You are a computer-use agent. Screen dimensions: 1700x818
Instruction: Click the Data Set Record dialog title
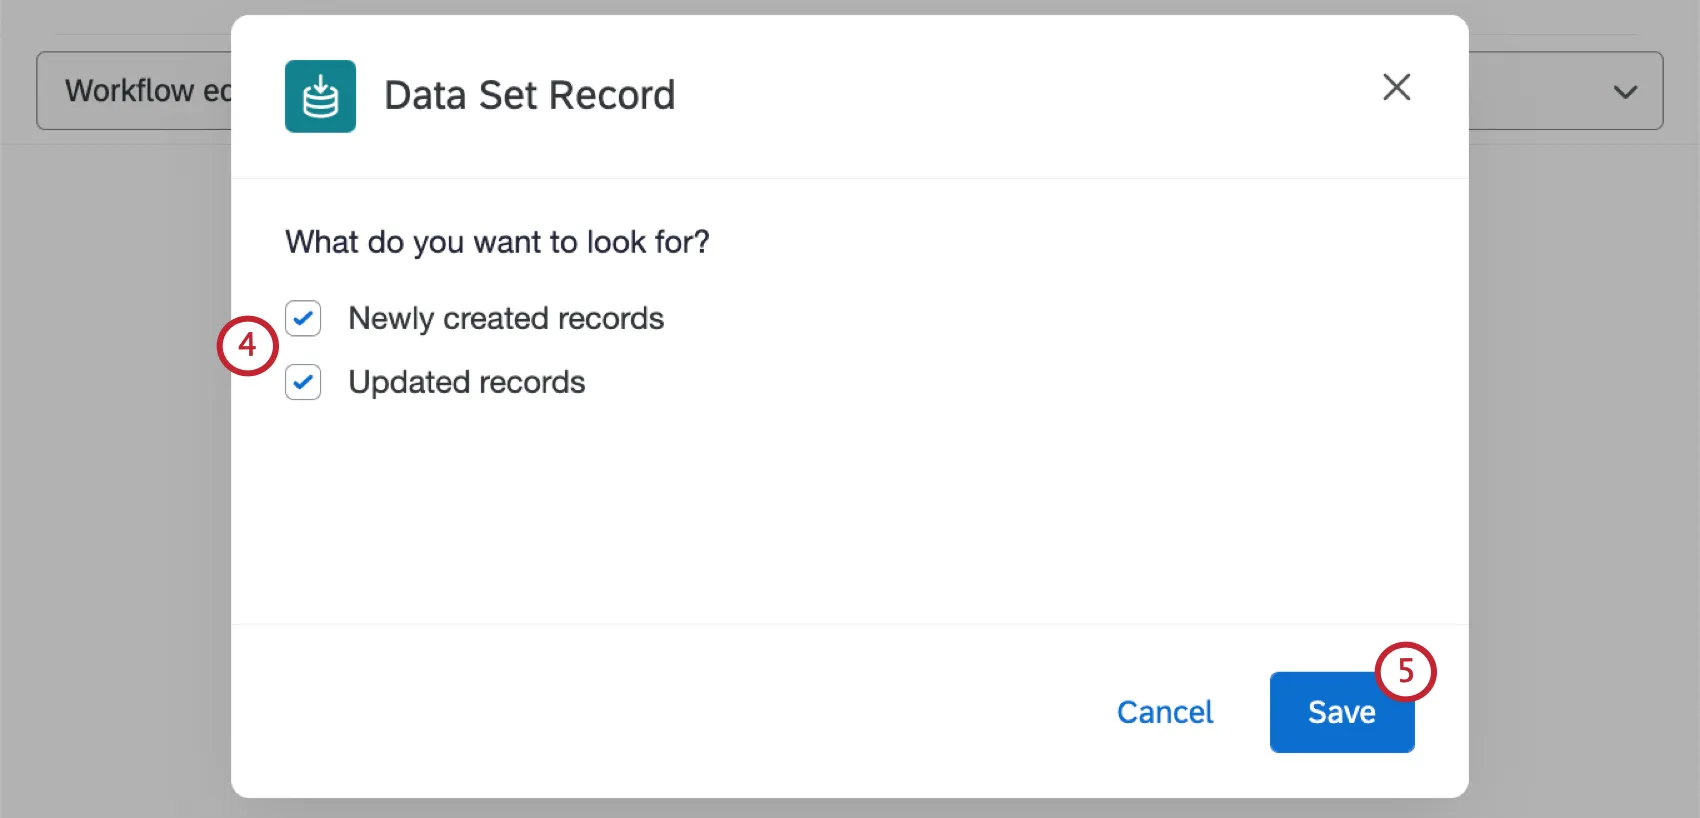(529, 95)
